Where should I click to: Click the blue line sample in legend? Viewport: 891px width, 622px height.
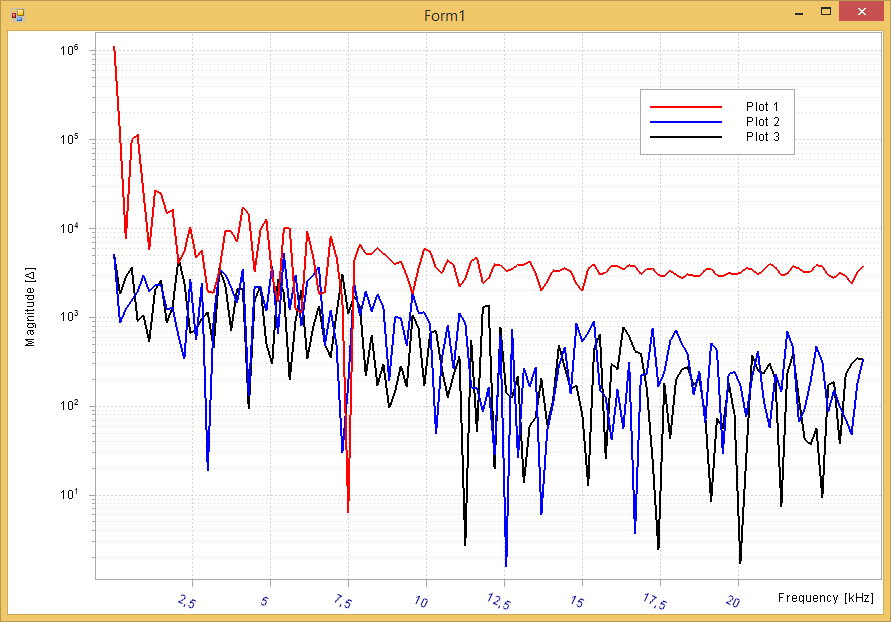point(685,121)
